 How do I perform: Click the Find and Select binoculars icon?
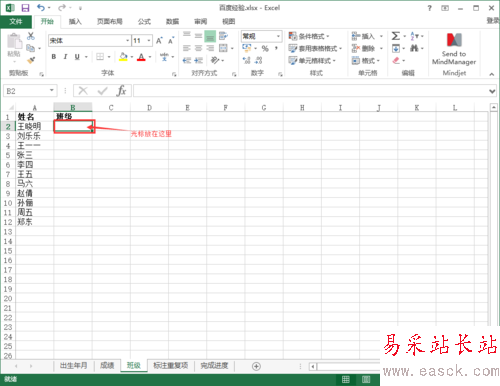414,48
